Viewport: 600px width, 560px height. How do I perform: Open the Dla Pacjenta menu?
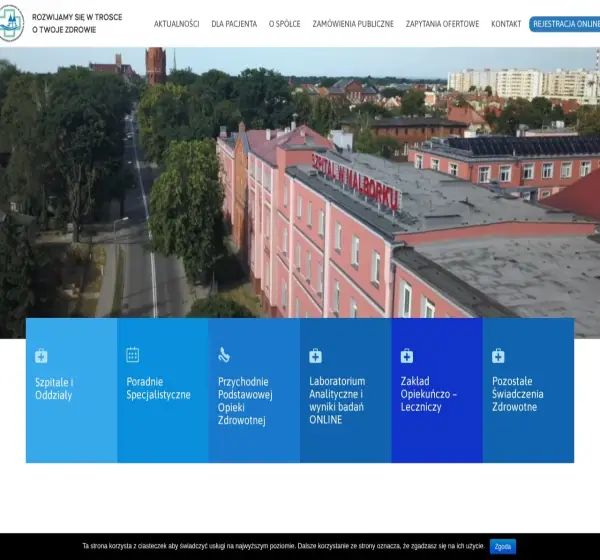coord(234,24)
